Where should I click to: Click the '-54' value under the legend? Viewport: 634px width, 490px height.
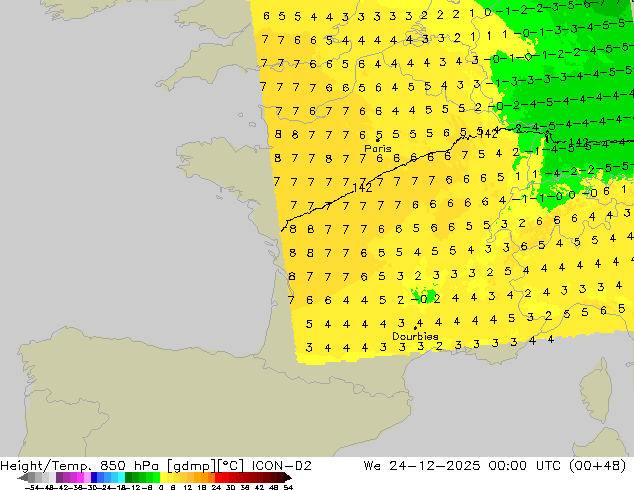(33, 487)
